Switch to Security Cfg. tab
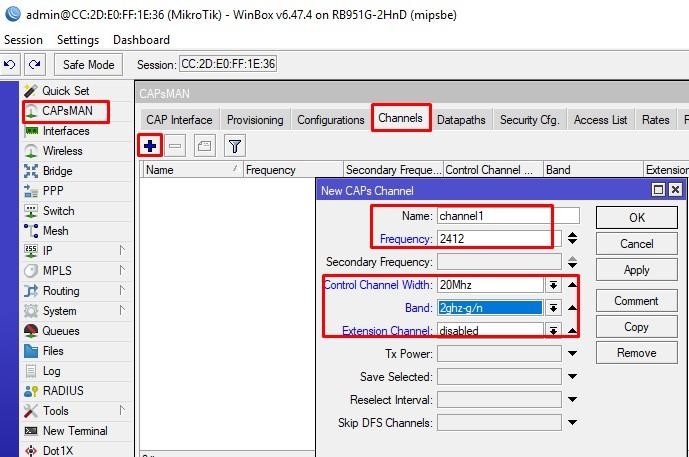 pyautogui.click(x=529, y=120)
